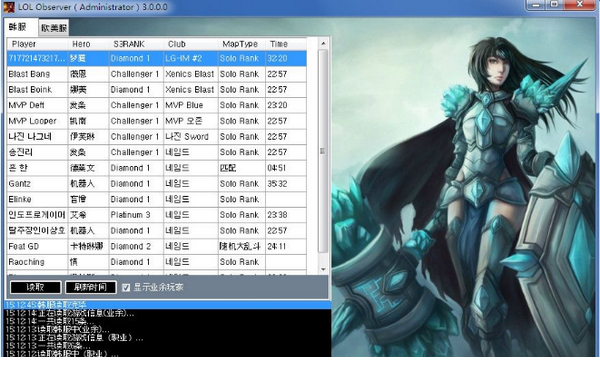The height and width of the screenshot is (371, 600).
Task: Switch to the 欧美服 tab
Action: click(x=54, y=28)
